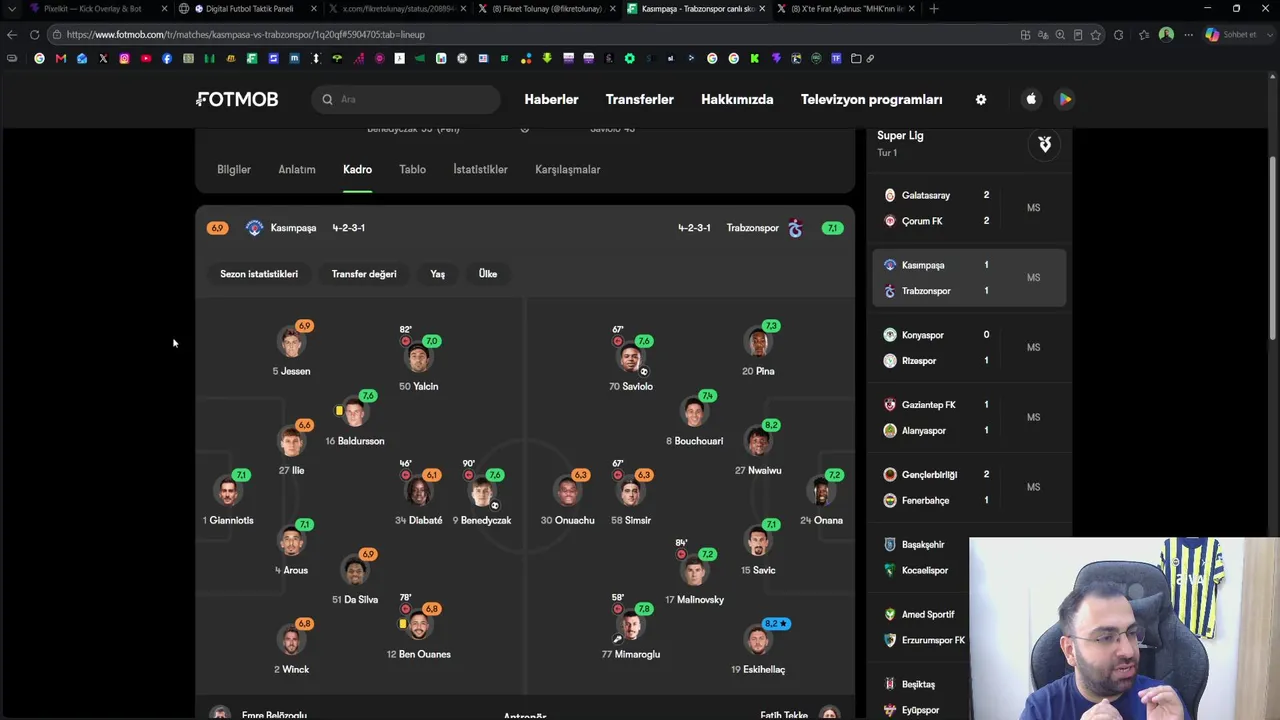Viewport: 1280px width, 720px height.
Task: Reload the page with the refresh icon
Action: click(x=34, y=34)
